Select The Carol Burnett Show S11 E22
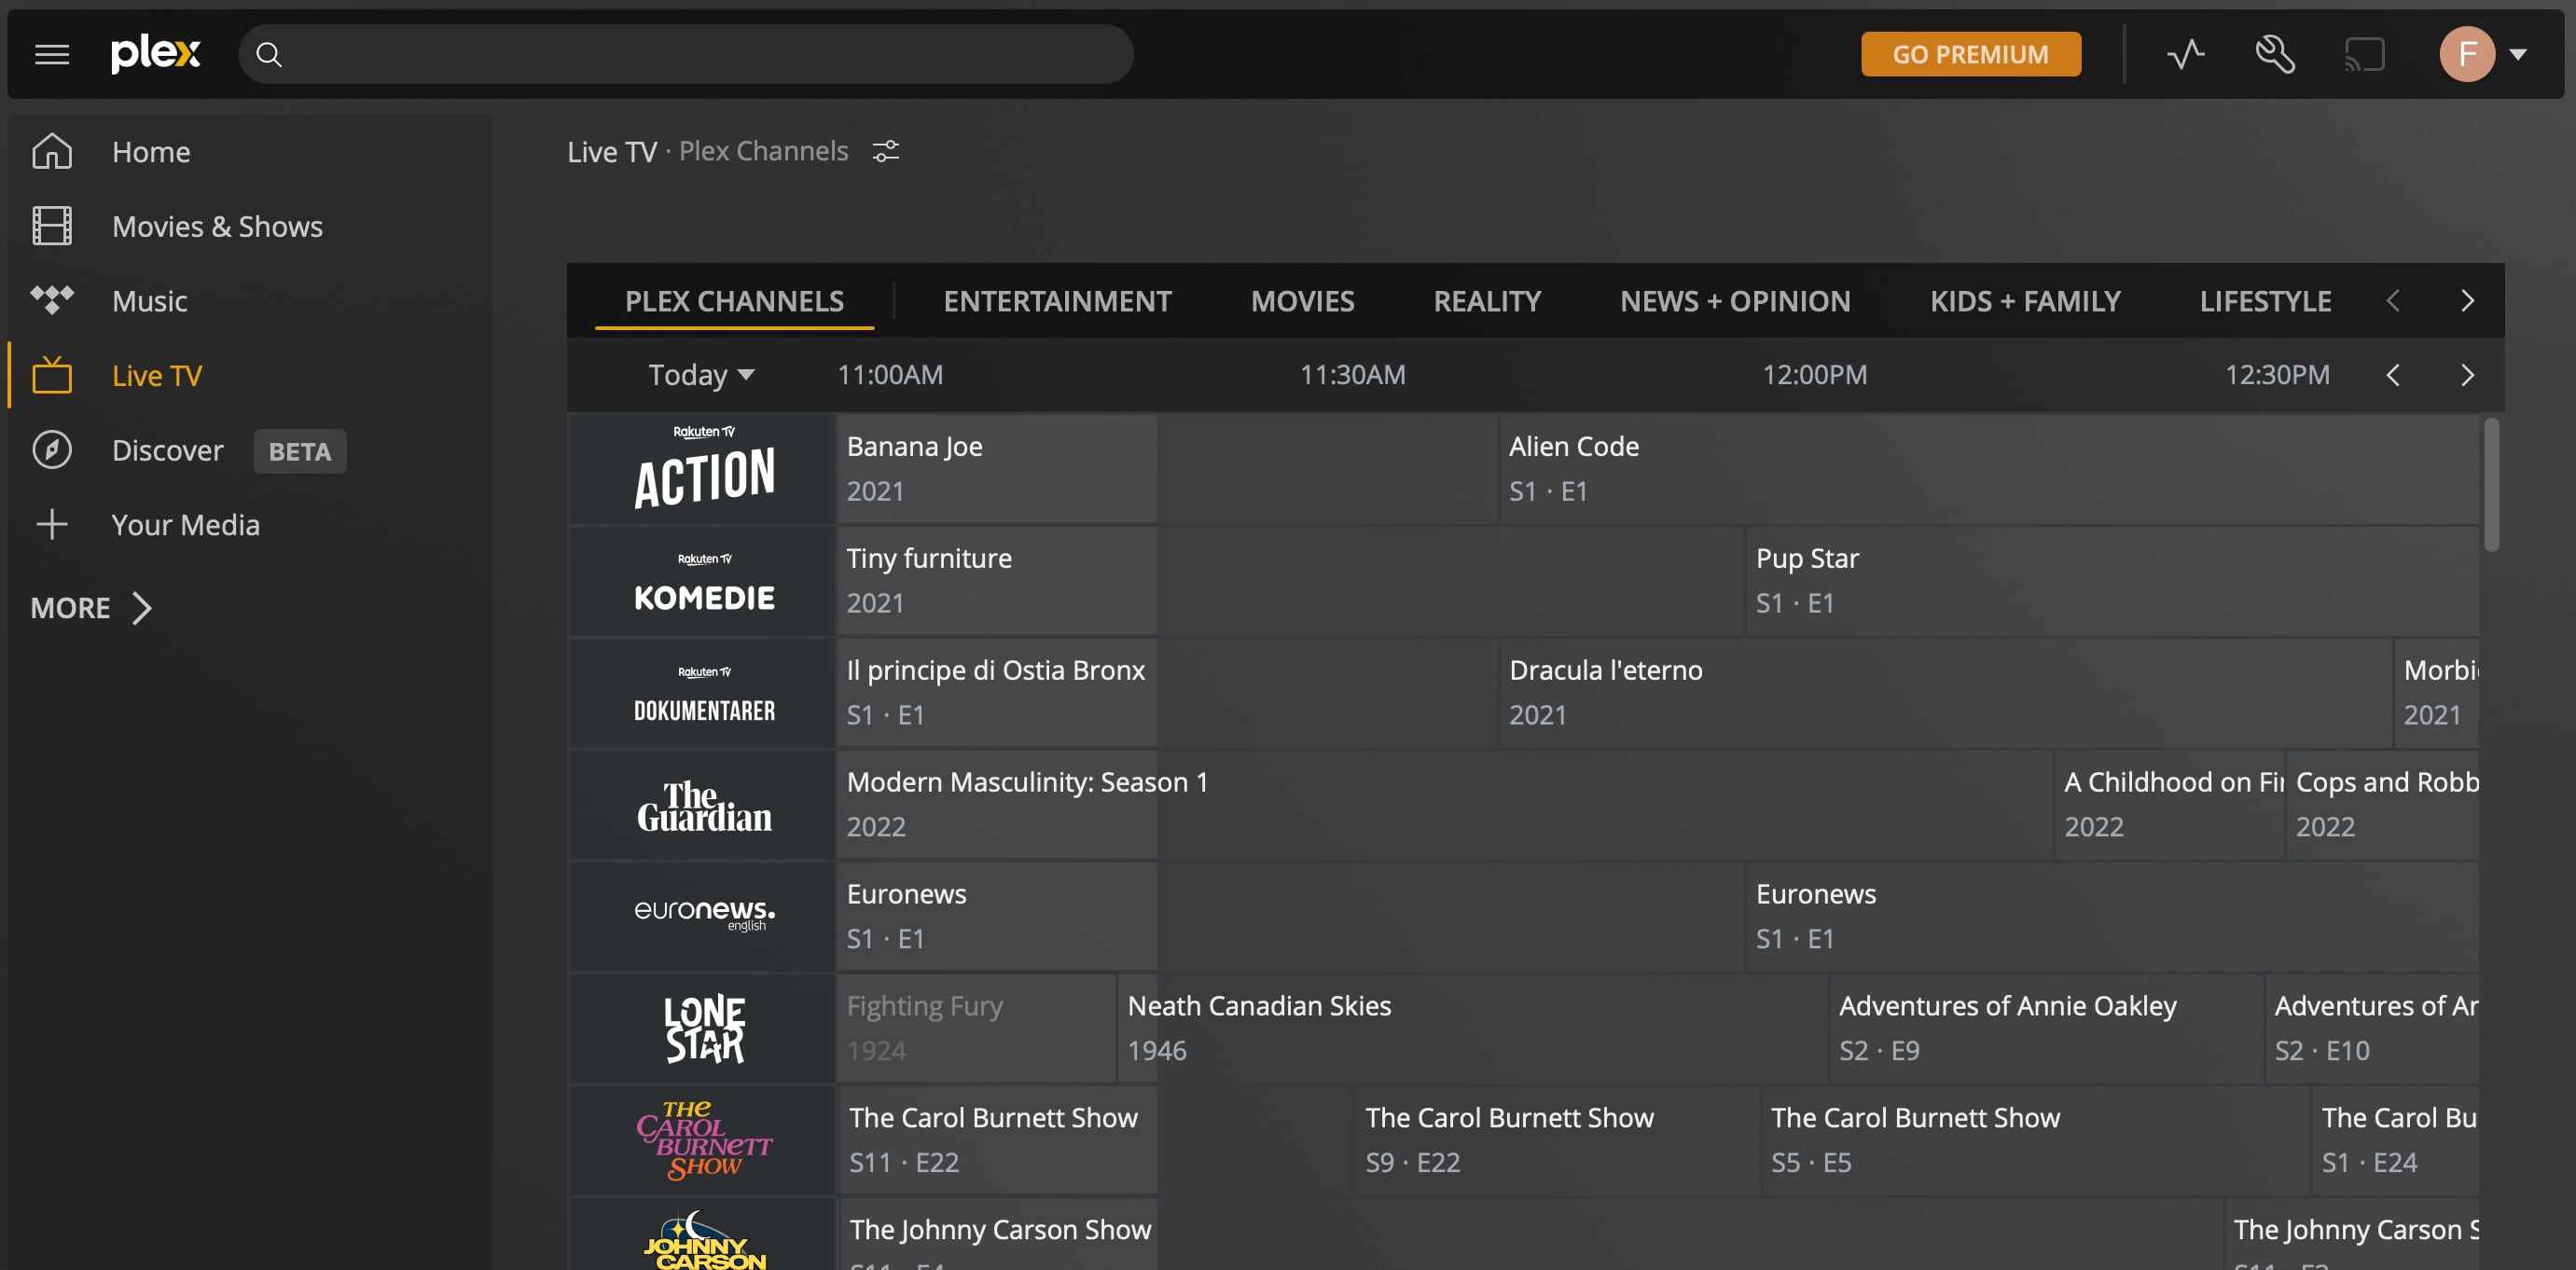The image size is (2576, 1270). coord(1095,1141)
